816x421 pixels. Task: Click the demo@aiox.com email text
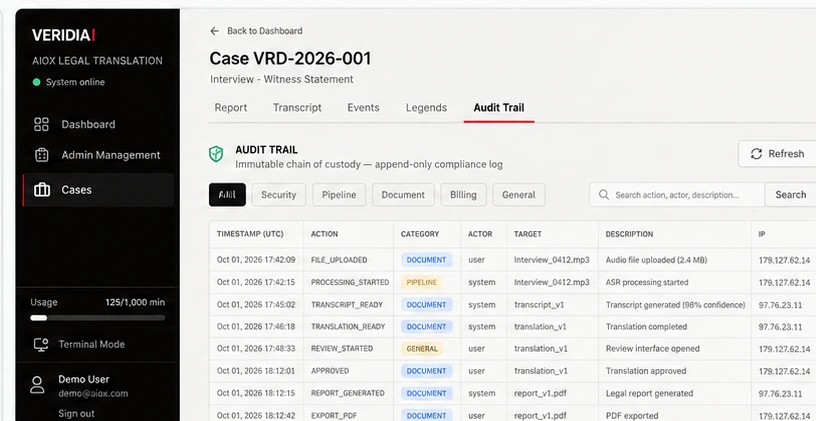[93, 393]
